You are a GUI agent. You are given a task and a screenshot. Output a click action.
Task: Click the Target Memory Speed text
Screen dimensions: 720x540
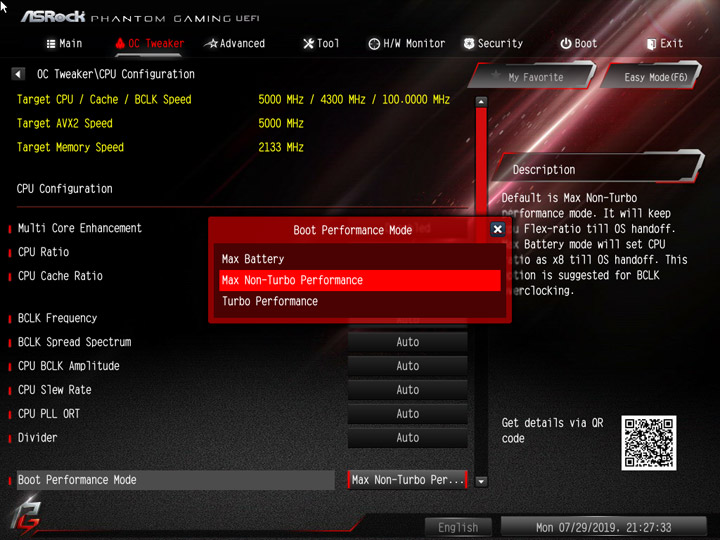(70, 147)
